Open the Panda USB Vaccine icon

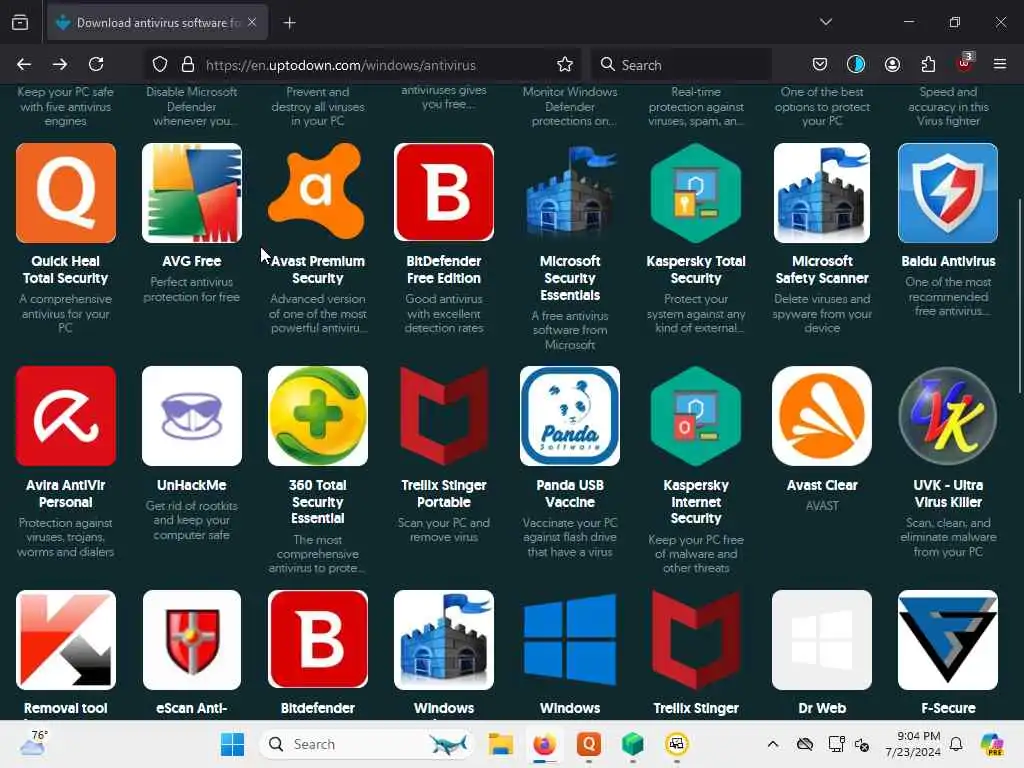tap(570, 416)
